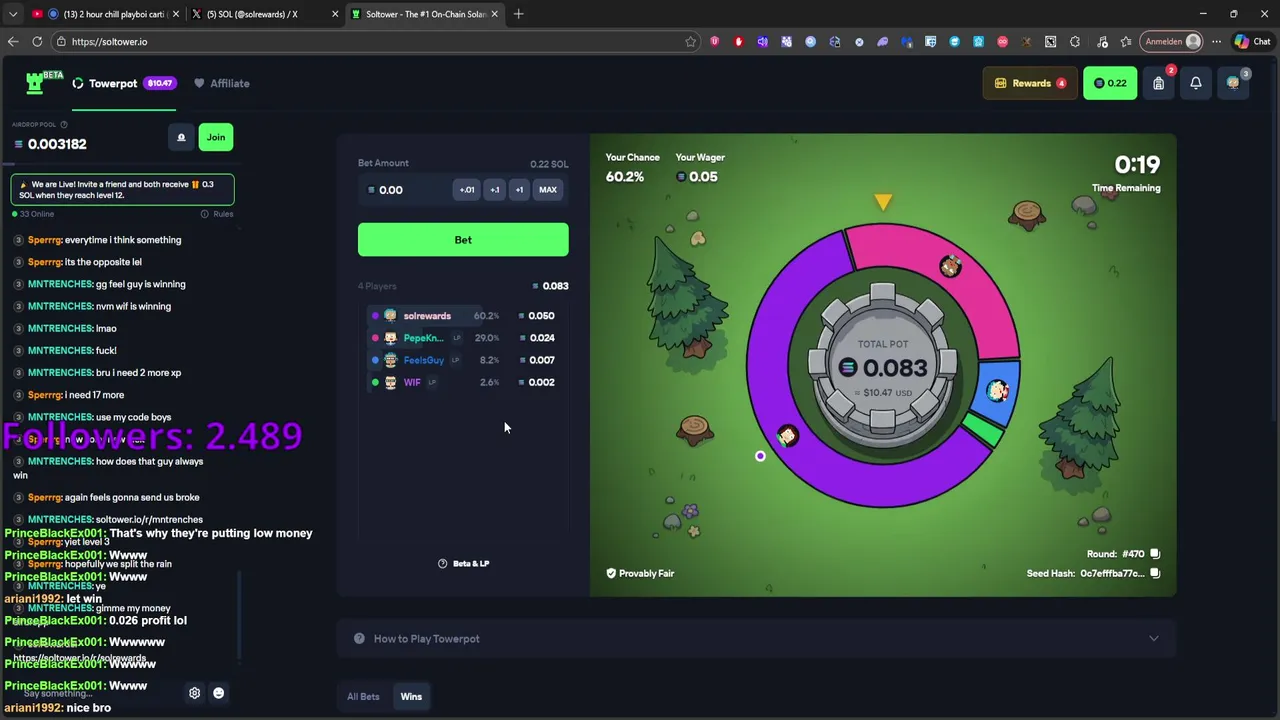Image resolution: width=1280 pixels, height=720 pixels.
Task: Go back in the browser
Action: 13,42
